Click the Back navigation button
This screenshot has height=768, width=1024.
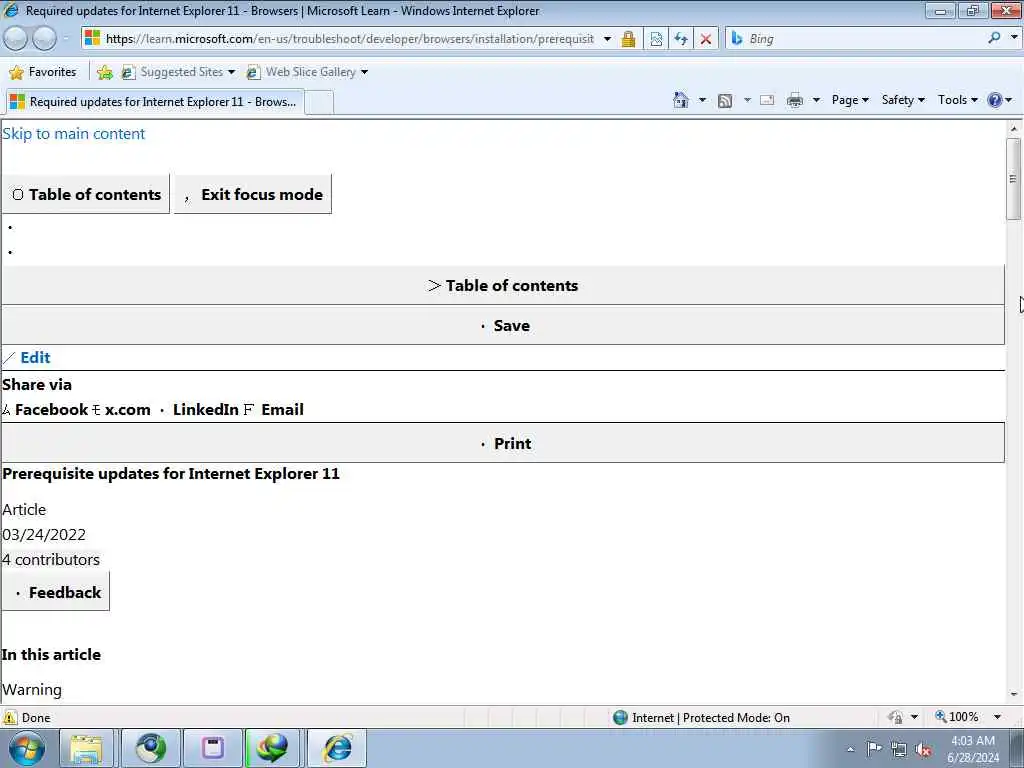(15, 39)
